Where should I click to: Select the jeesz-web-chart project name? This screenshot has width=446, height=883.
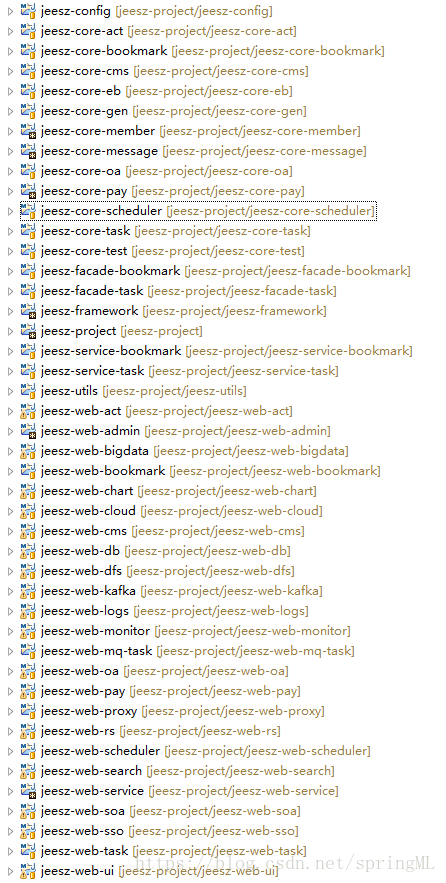point(87,491)
